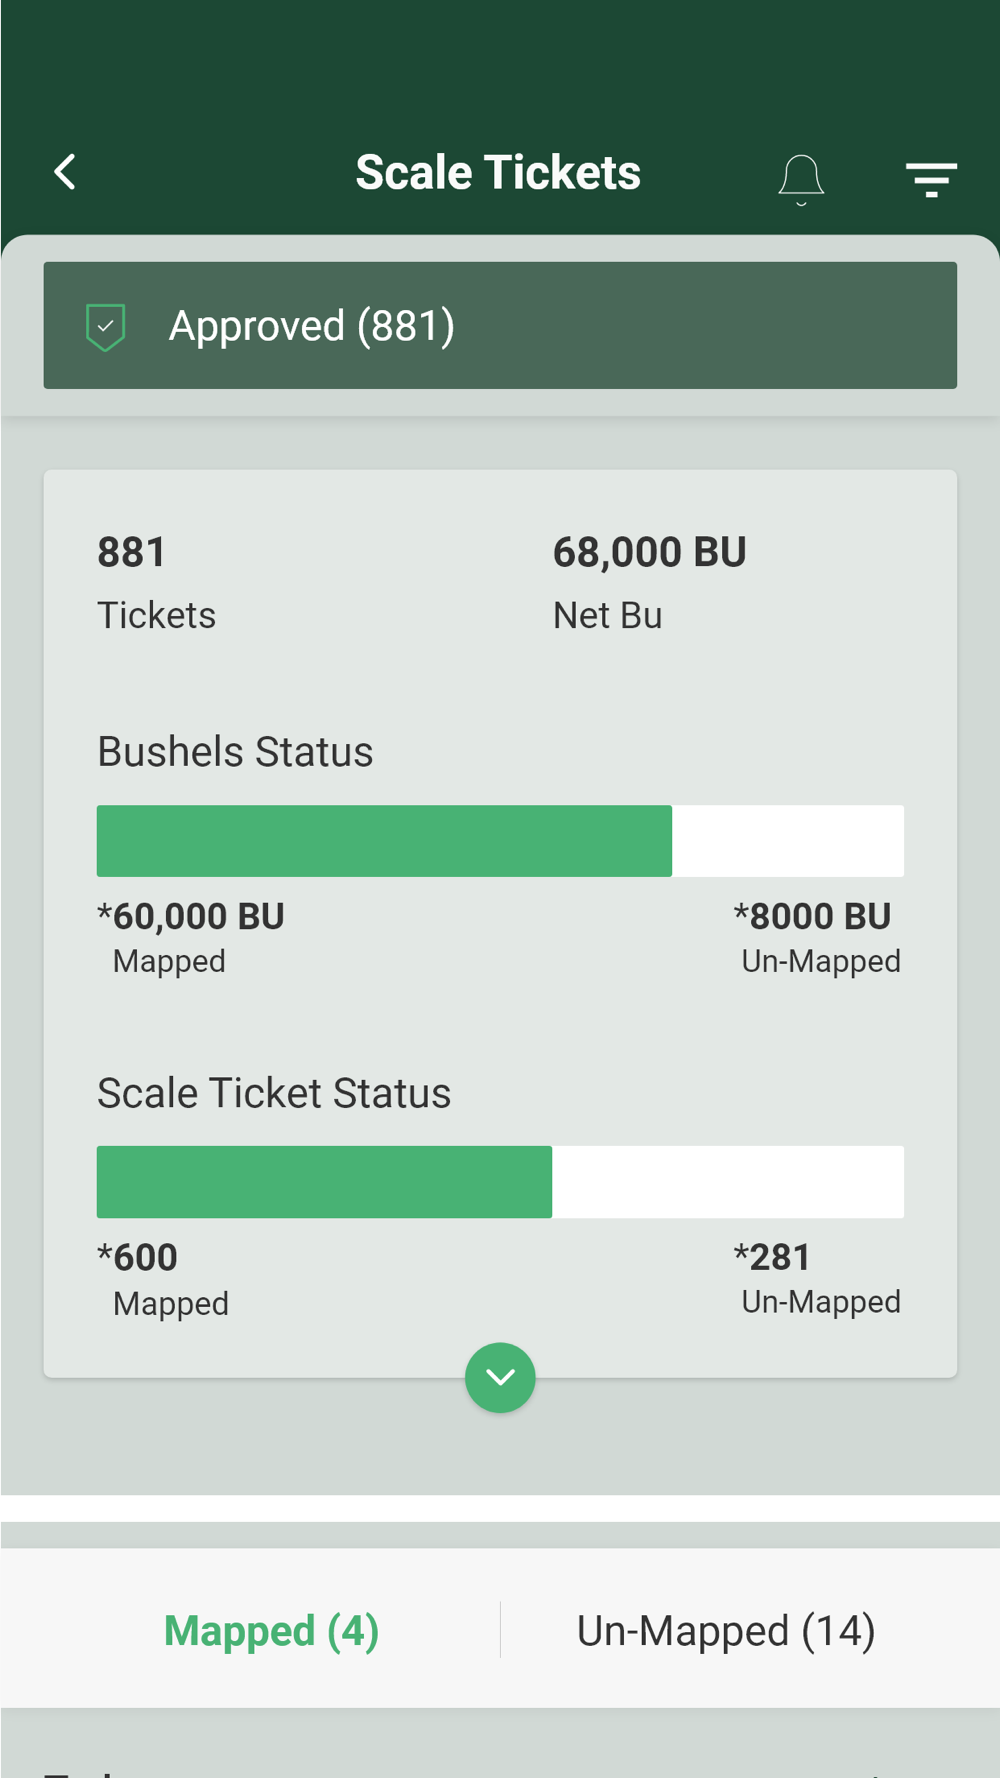Click white unfilled part of Scale Ticket Status bar
The height and width of the screenshot is (1778, 1000).
click(x=728, y=1182)
